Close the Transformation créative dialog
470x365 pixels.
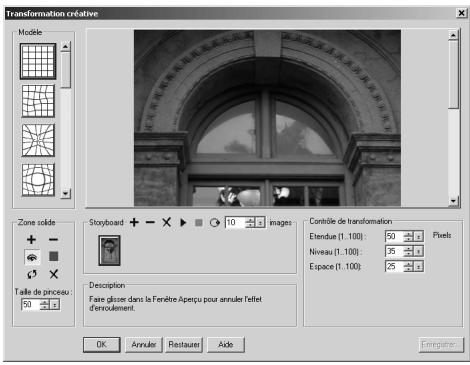coord(461,13)
